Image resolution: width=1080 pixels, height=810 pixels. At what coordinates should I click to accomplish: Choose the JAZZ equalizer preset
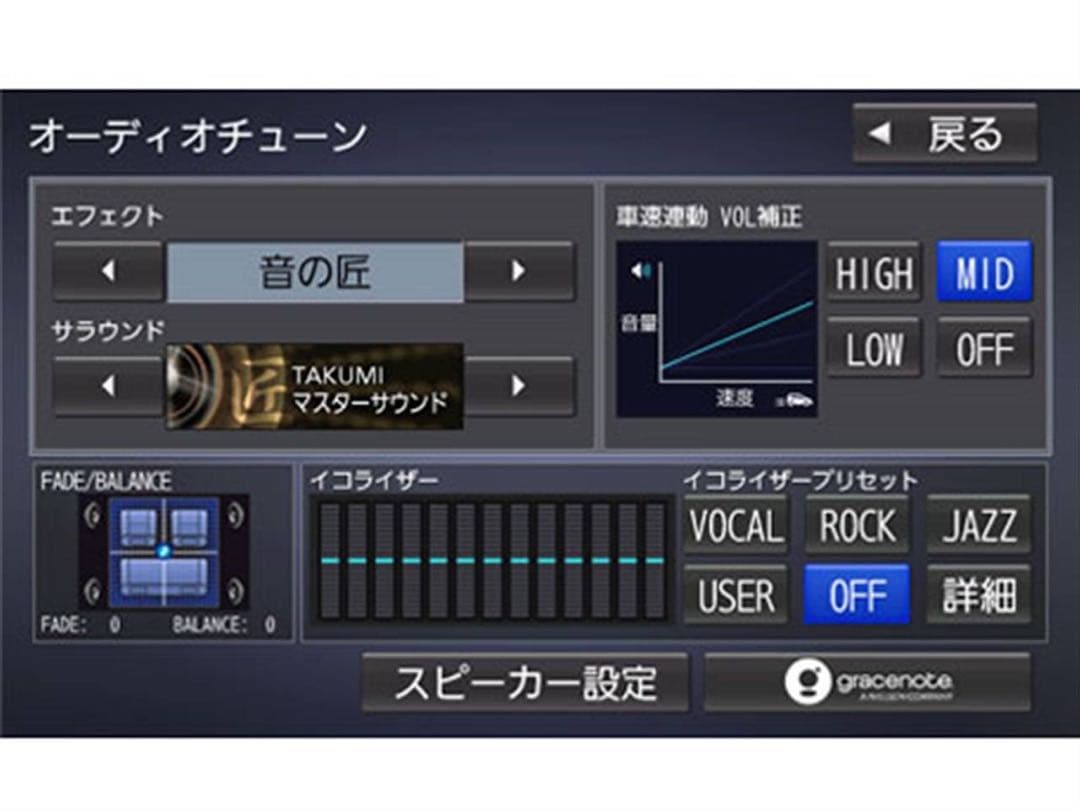click(978, 526)
